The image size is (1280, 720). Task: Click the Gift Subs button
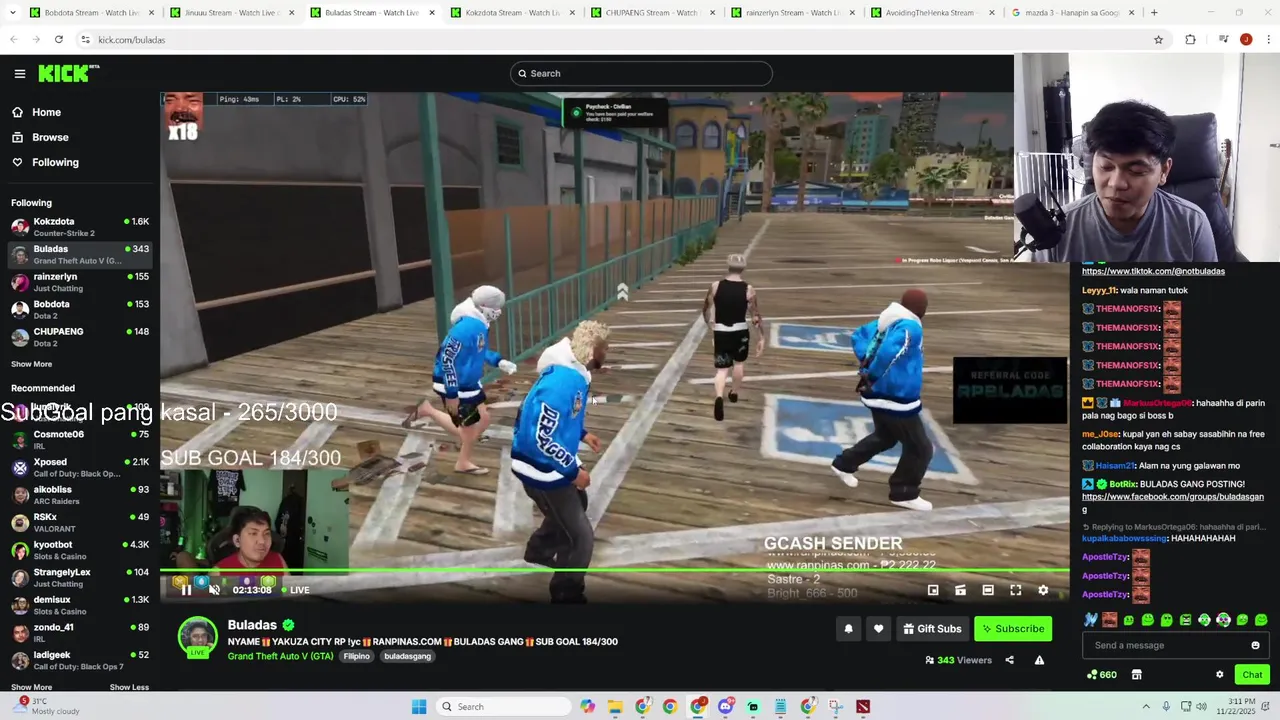(x=932, y=629)
